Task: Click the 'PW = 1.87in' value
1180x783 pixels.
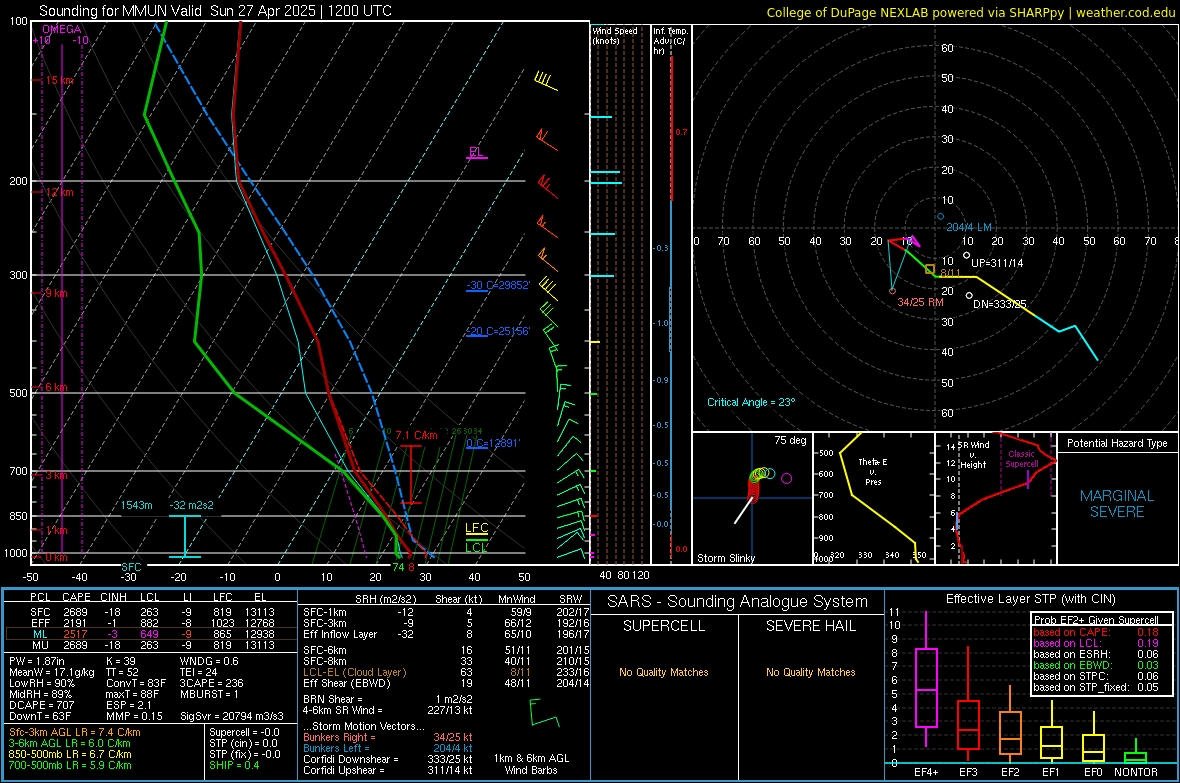Action: pyautogui.click(x=36, y=661)
